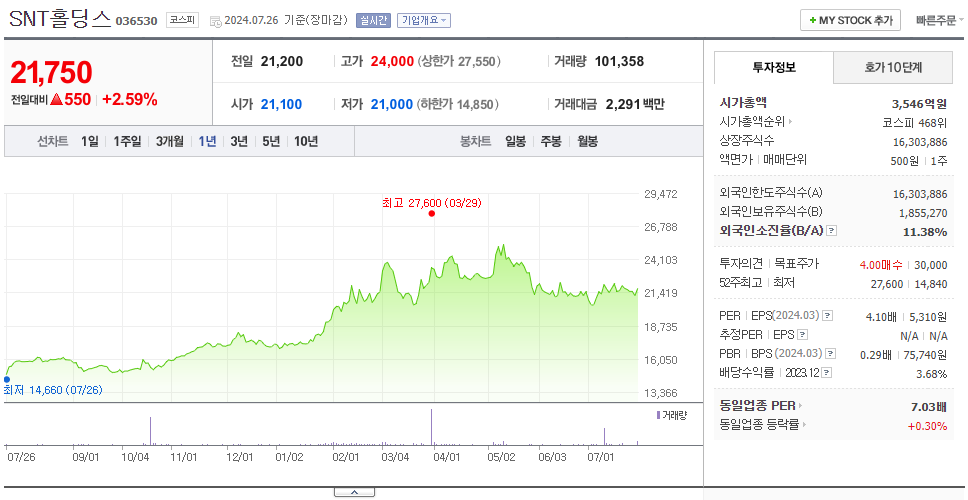Select the 1년 line chart period
The image size is (968, 500).
[207, 141]
